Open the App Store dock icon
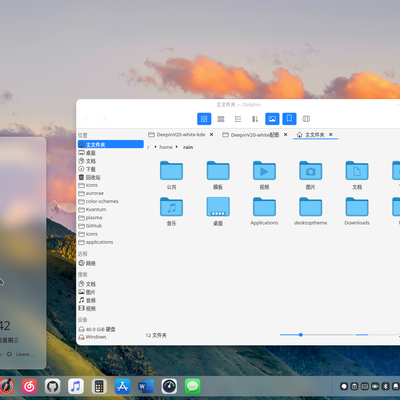This screenshot has height=400, width=400. click(x=123, y=387)
